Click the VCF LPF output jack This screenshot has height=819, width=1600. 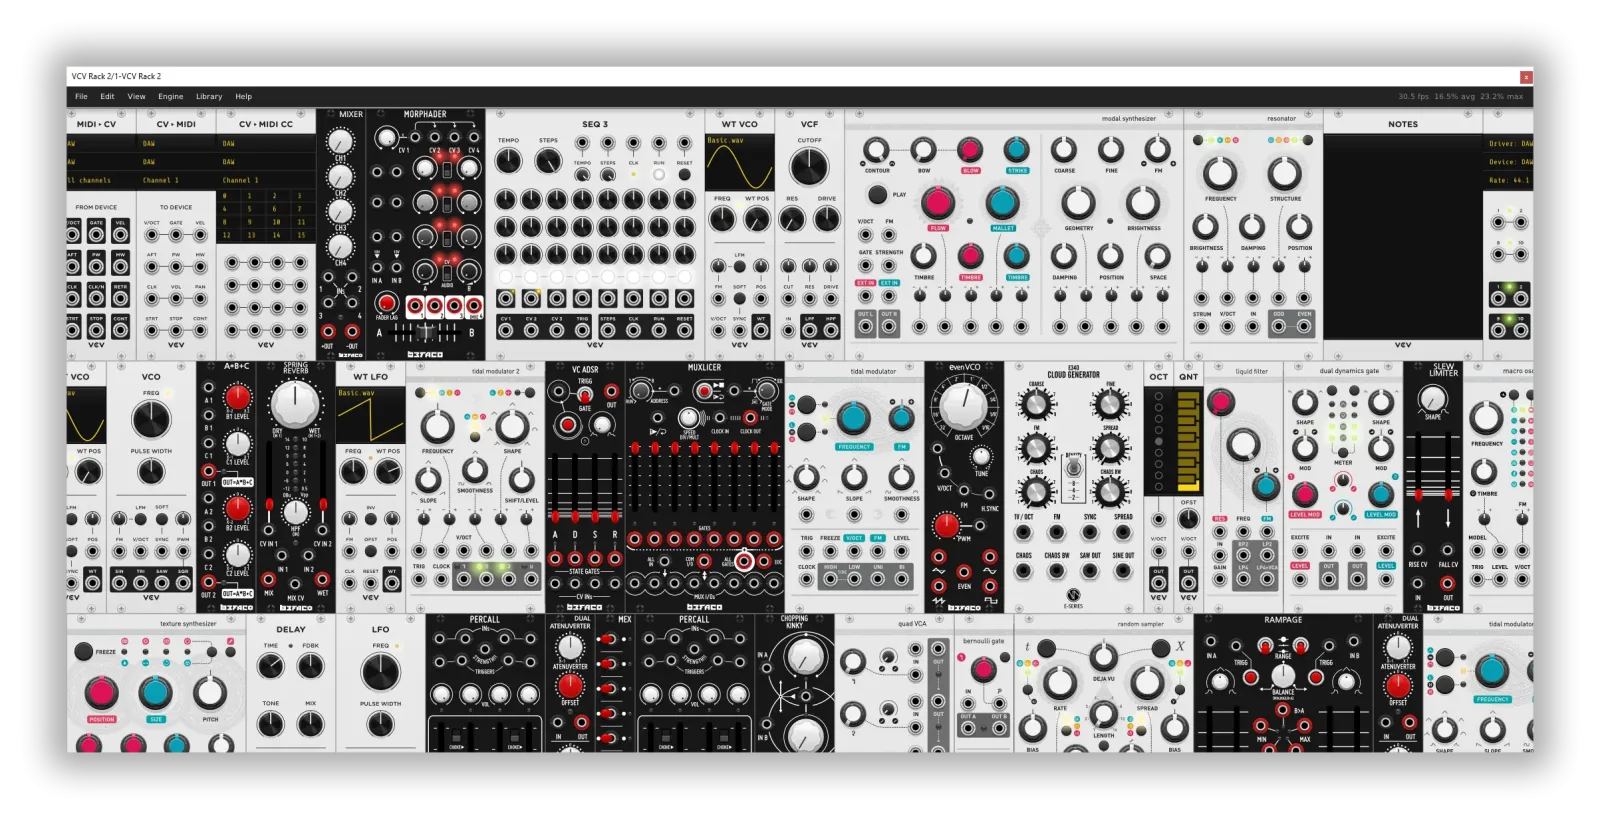point(809,329)
